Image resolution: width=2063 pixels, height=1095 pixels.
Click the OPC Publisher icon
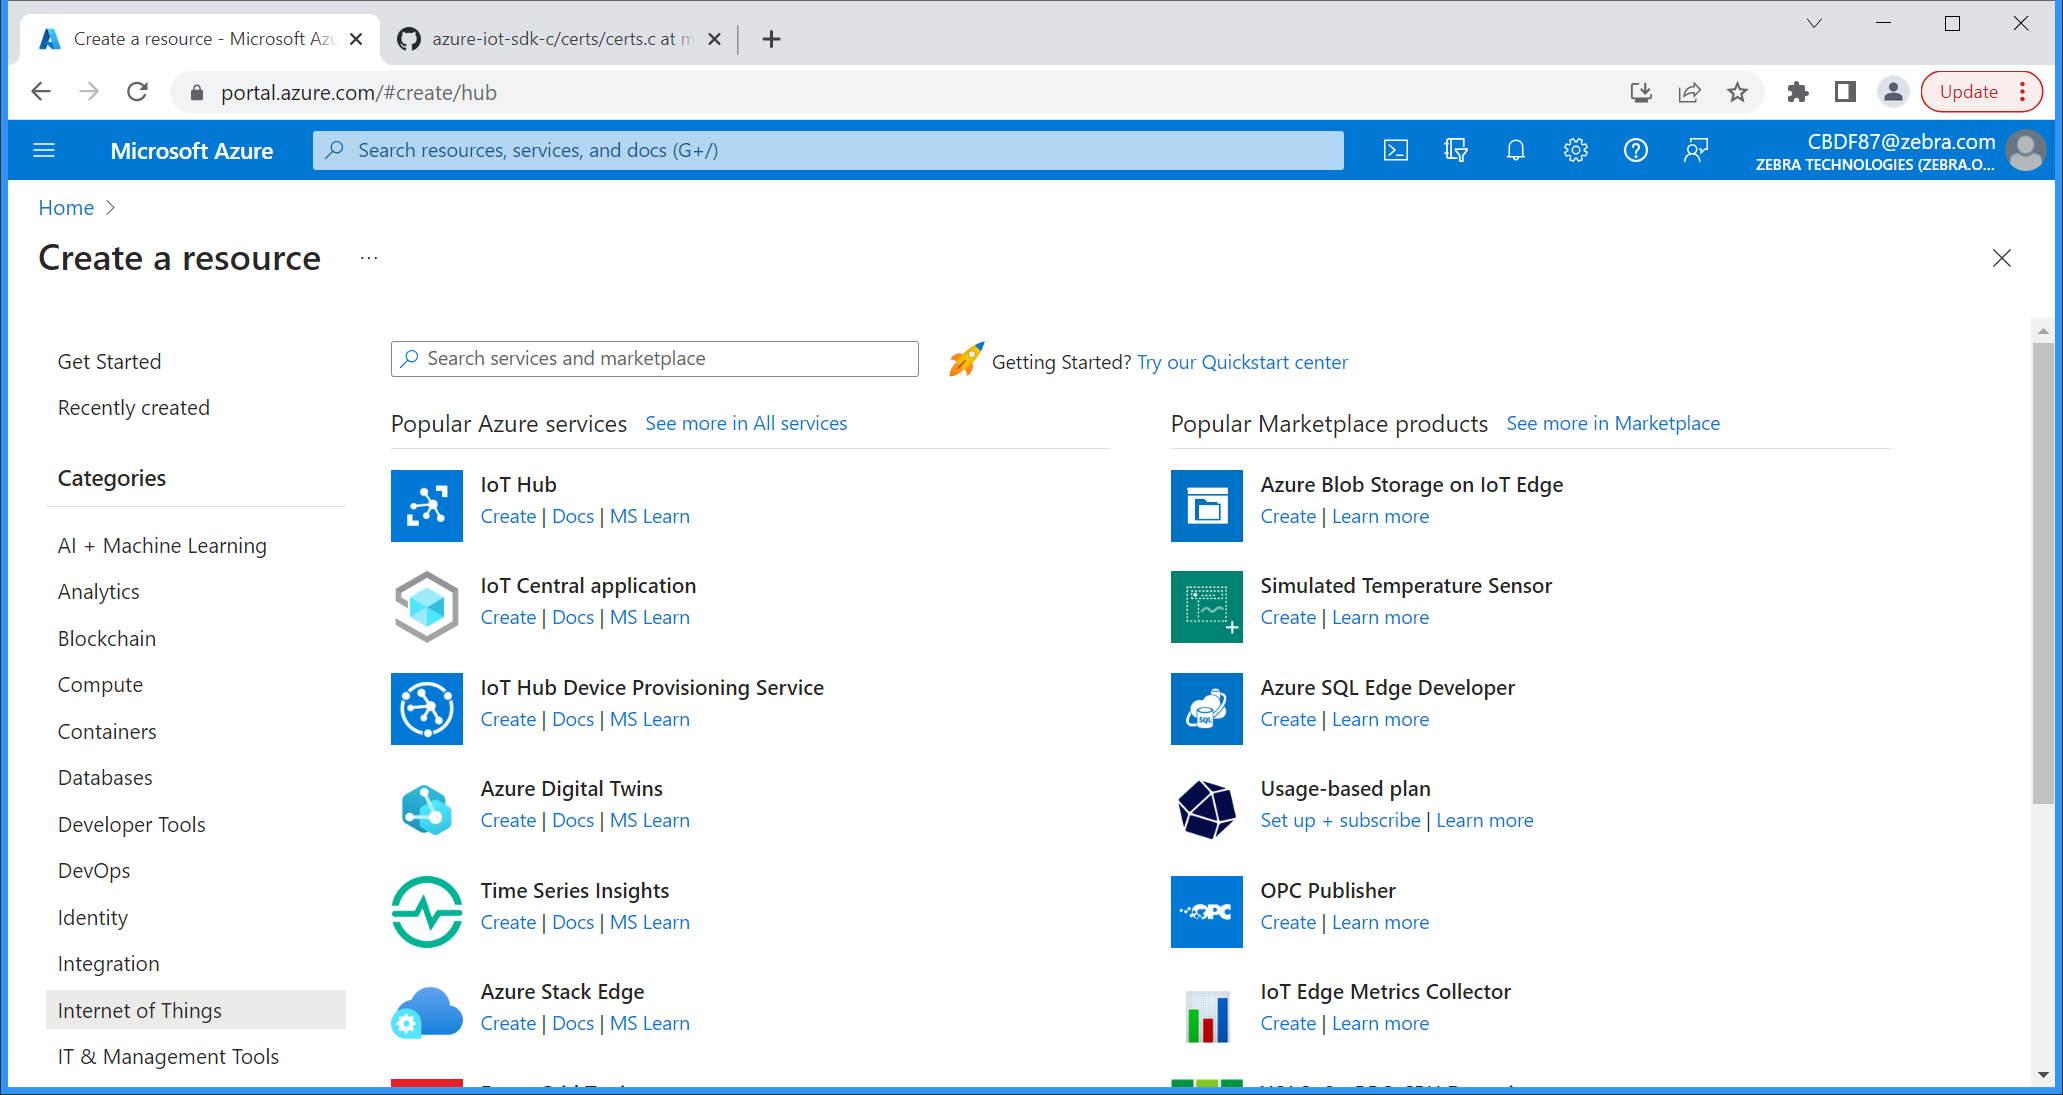point(1207,912)
